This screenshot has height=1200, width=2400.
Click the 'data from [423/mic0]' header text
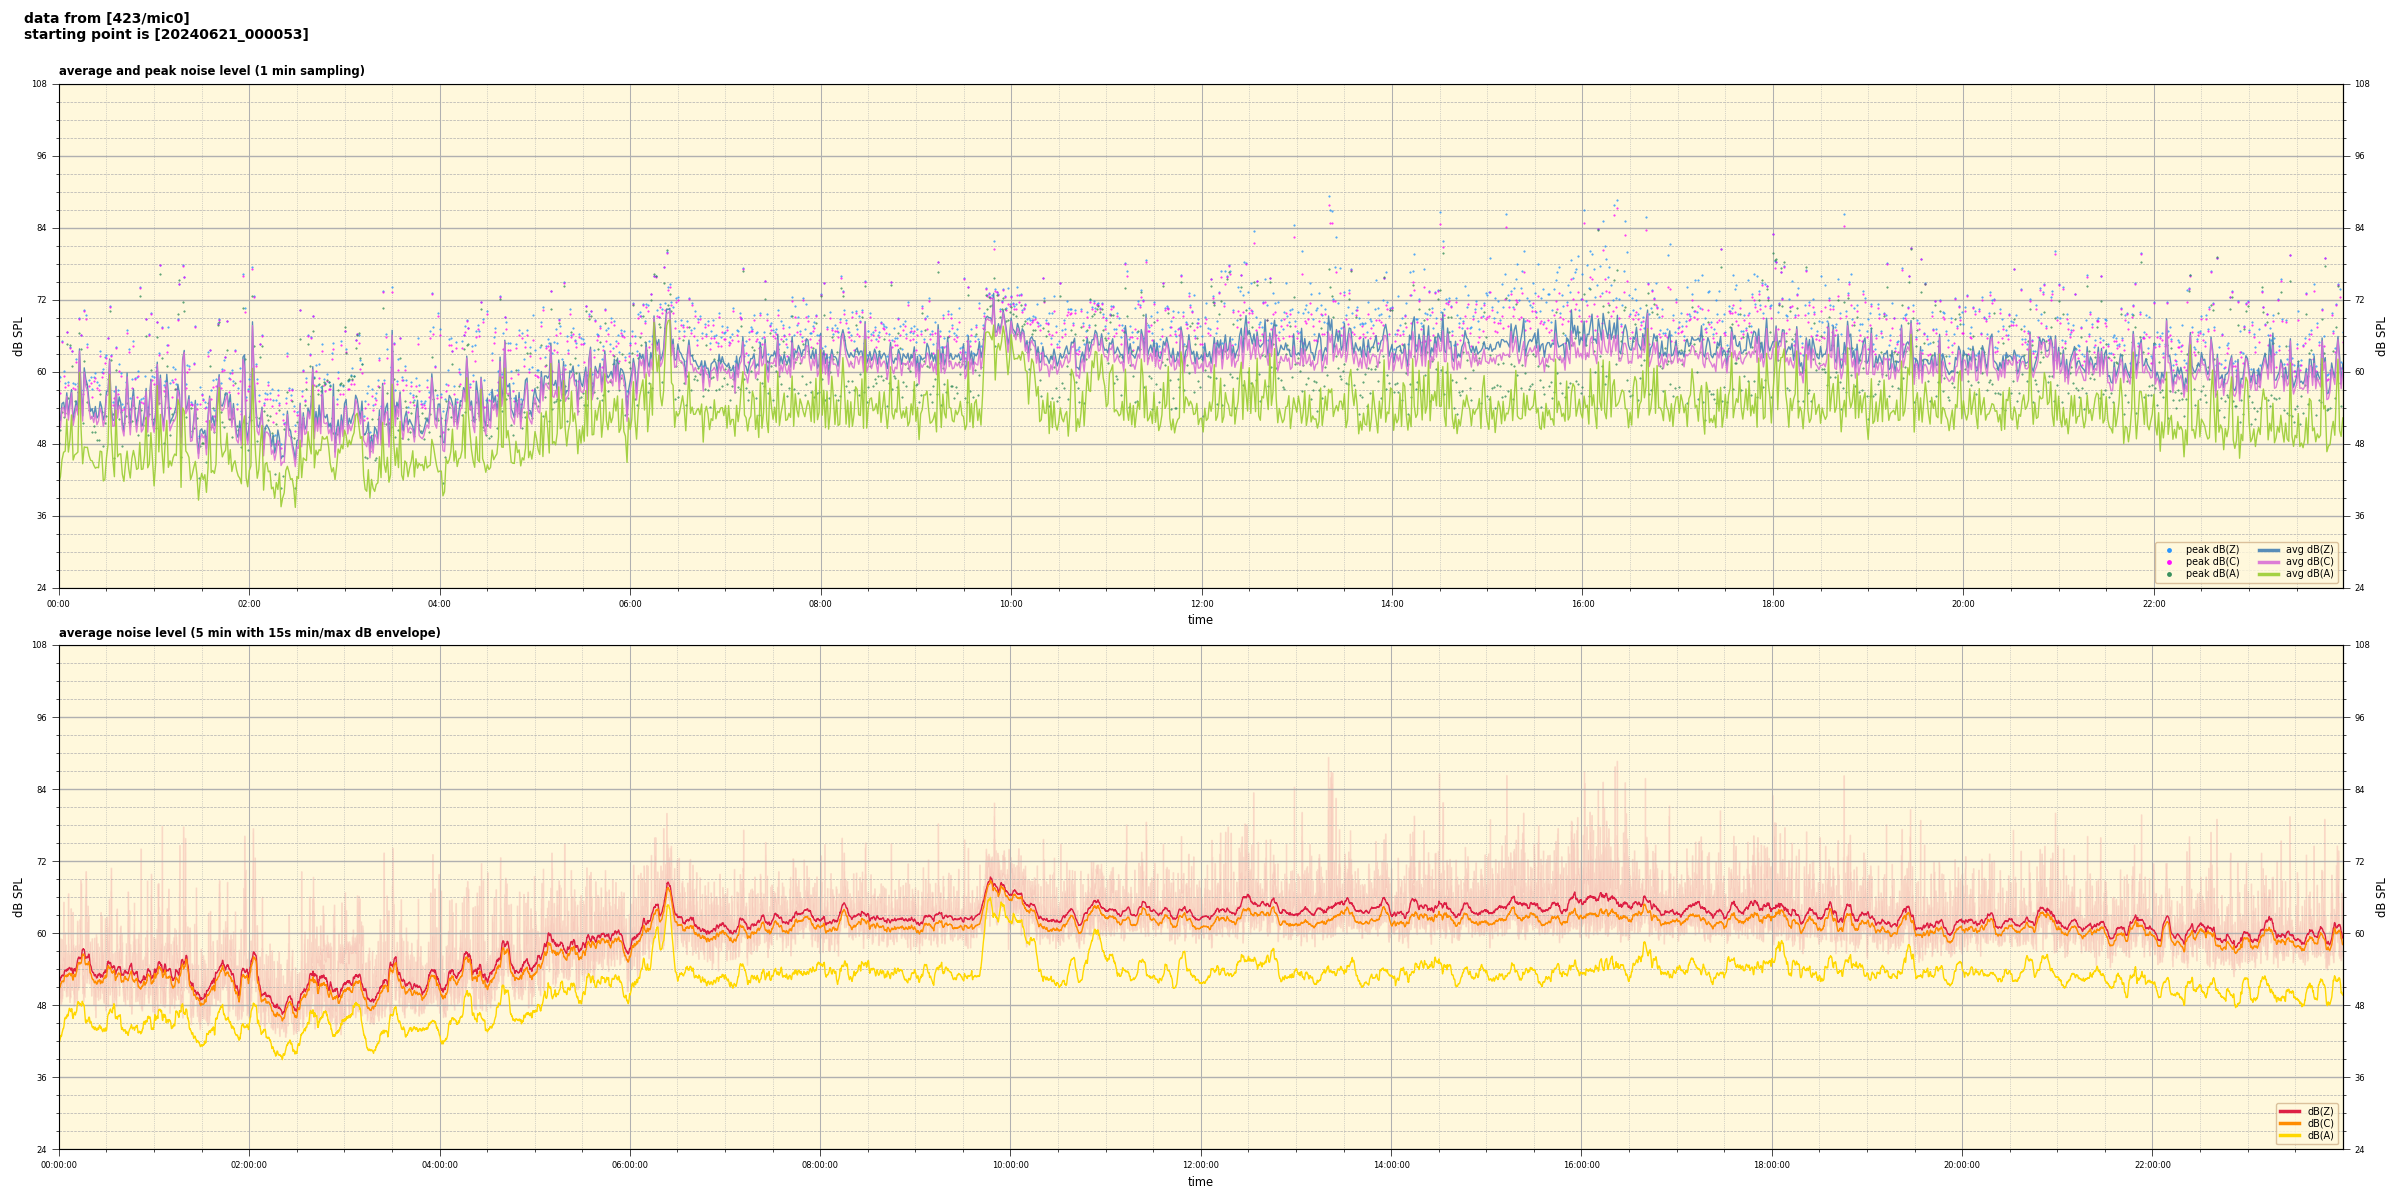(x=106, y=18)
